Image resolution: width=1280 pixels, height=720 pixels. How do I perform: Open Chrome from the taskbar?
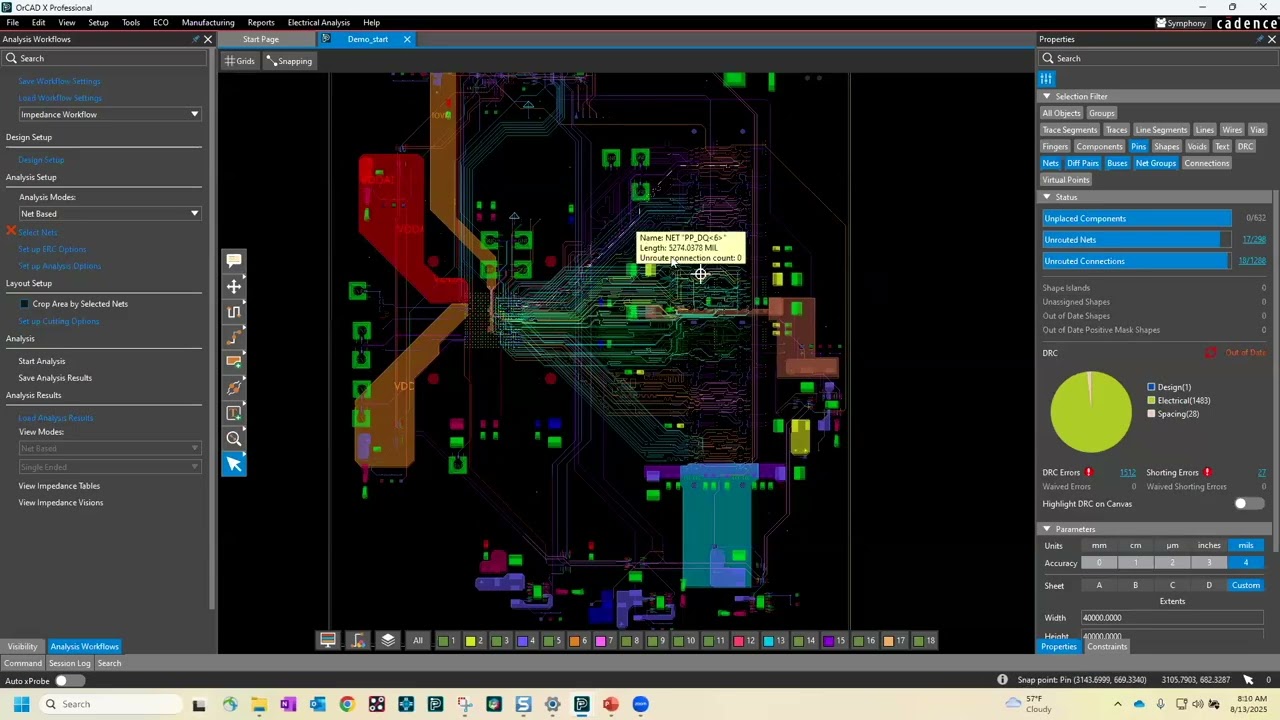[x=347, y=704]
